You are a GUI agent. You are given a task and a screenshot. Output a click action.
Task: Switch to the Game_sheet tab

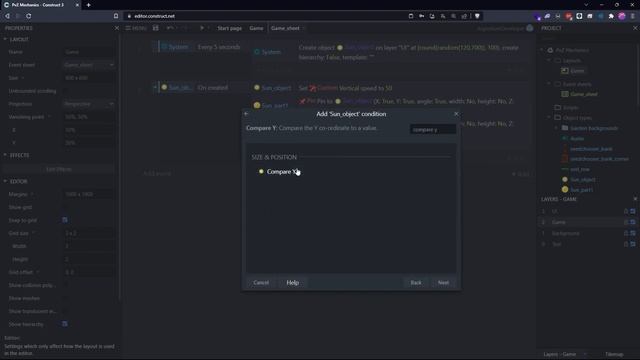tap(285, 28)
